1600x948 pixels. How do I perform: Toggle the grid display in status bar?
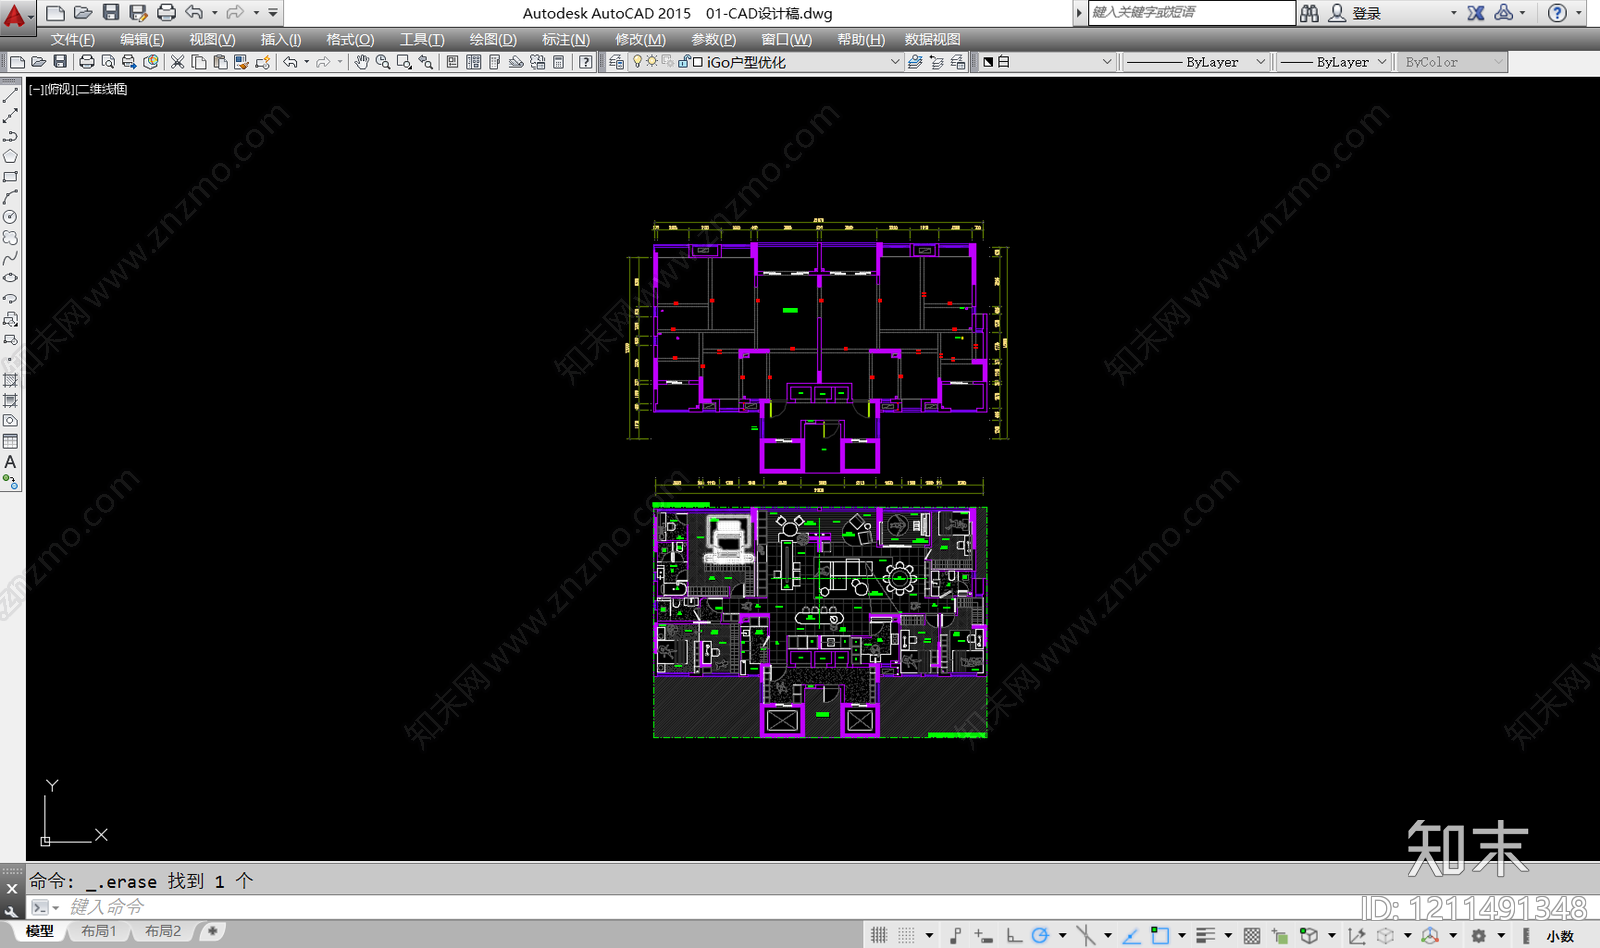[878, 935]
